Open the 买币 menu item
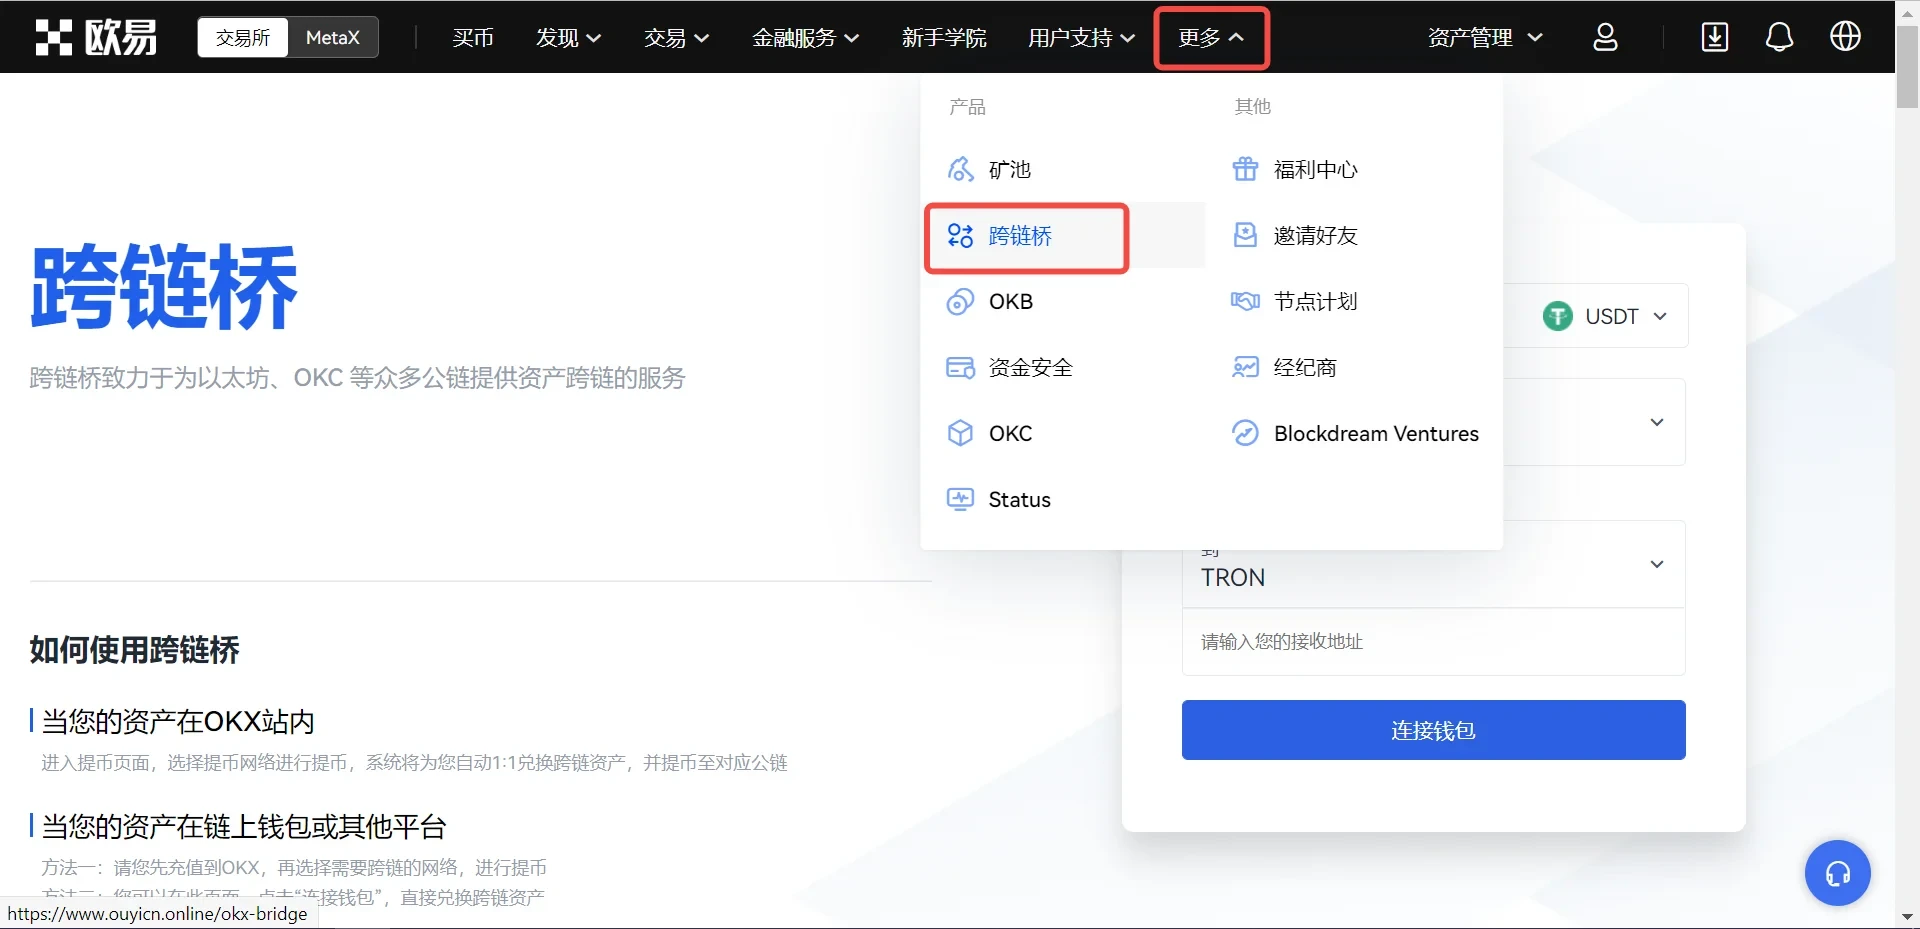The image size is (1920, 929). 473,37
